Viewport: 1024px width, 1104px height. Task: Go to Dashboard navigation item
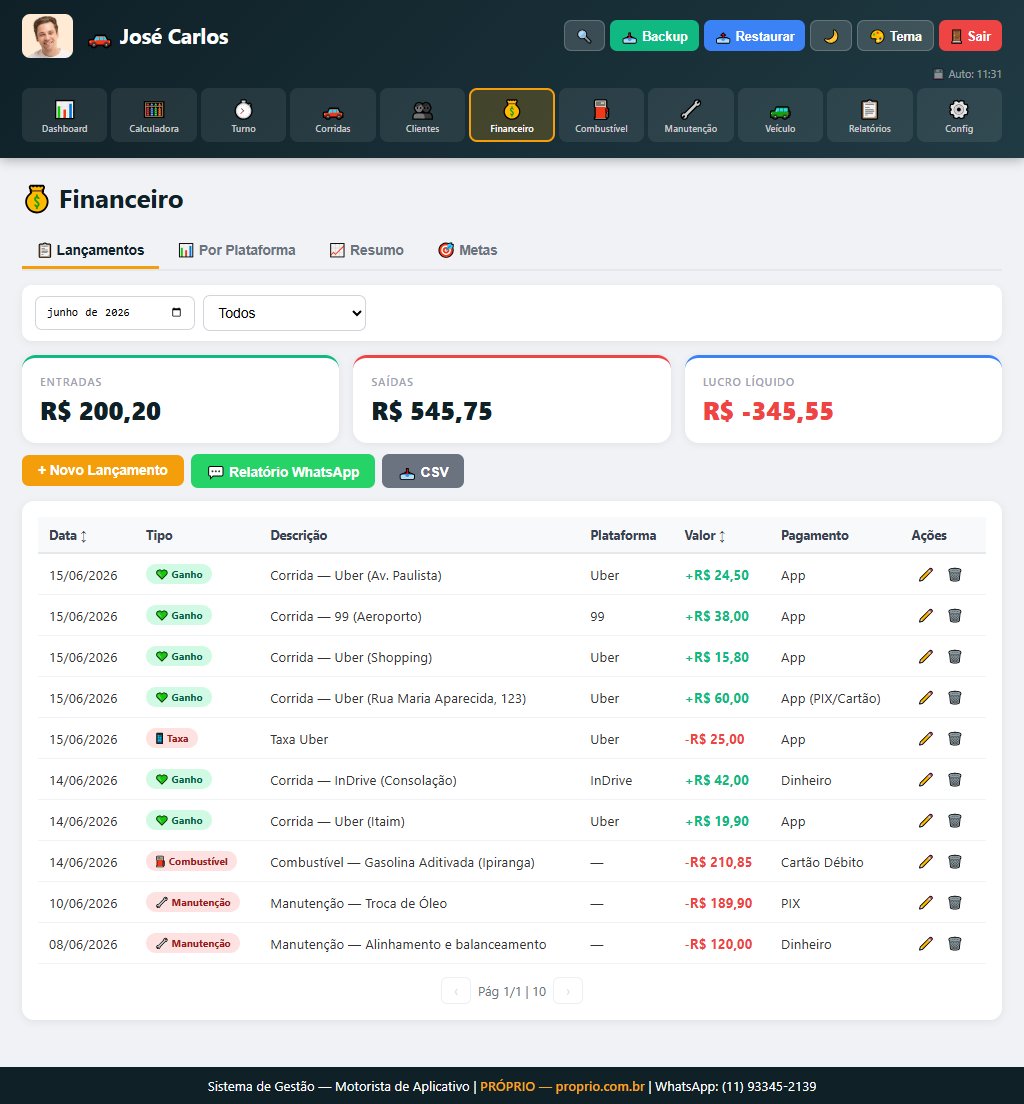64,115
